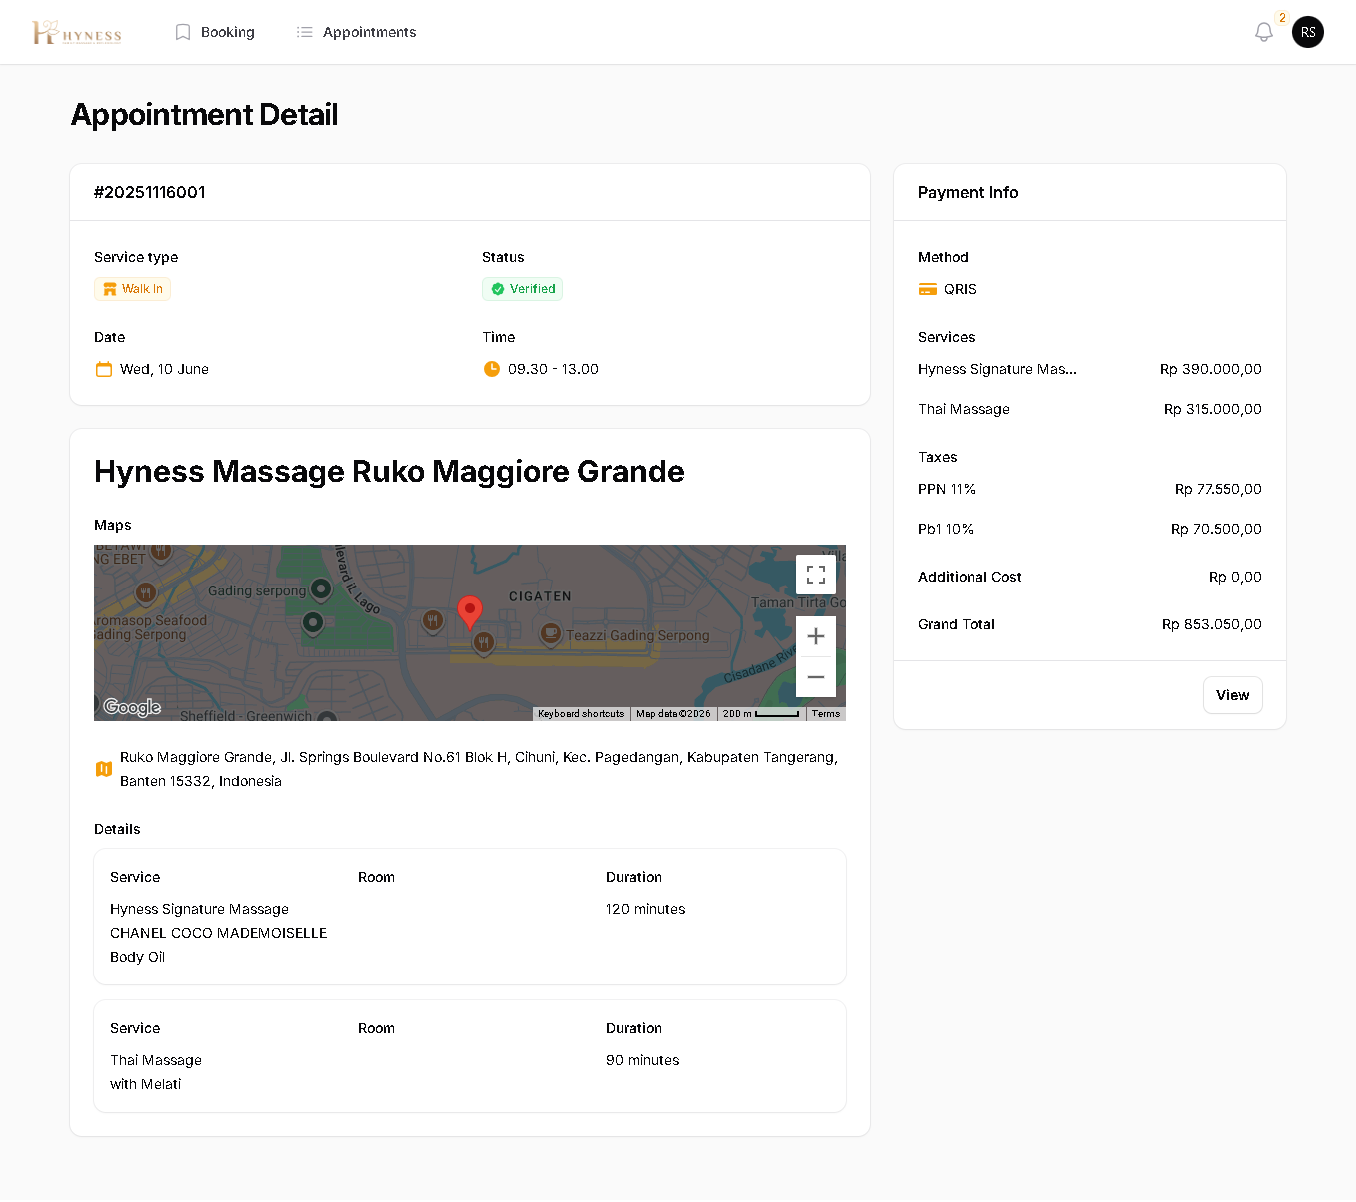Open notifications bell
Screen dimensions: 1356x1202
(x=1264, y=32)
